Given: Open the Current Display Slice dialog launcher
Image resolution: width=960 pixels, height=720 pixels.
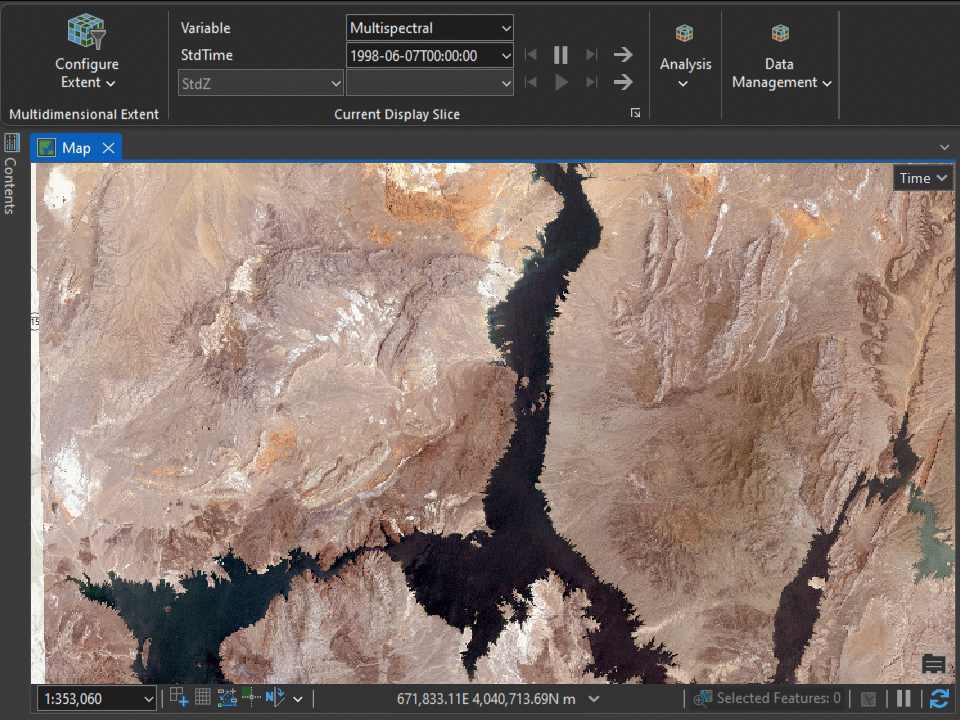Looking at the screenshot, I should coord(635,113).
